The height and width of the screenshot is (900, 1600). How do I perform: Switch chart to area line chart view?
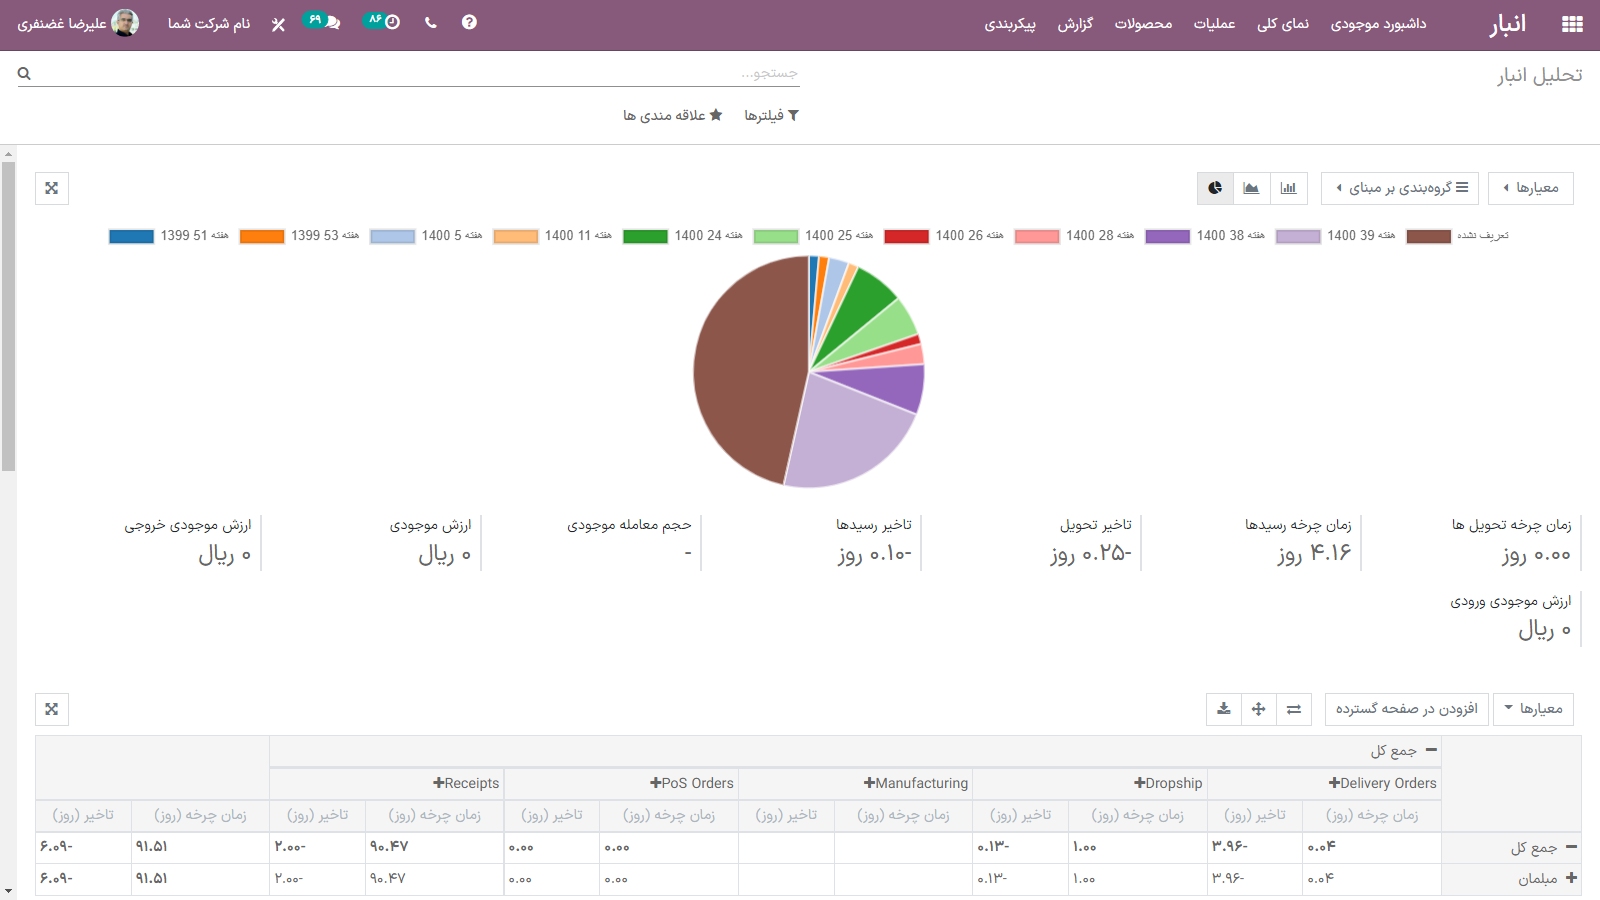click(x=1251, y=188)
